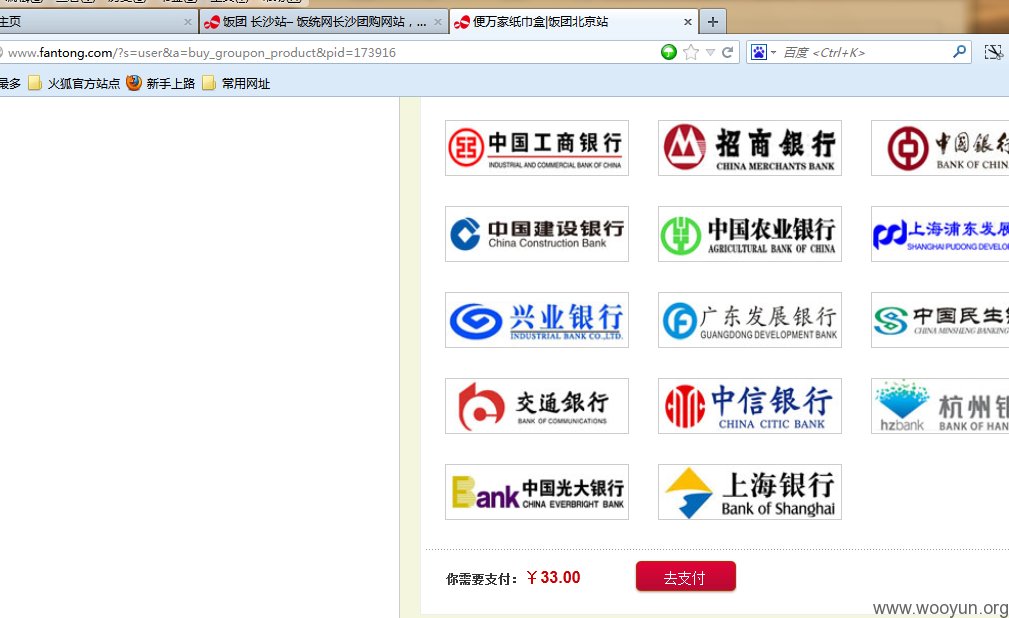This screenshot has height=618, width=1009.
Task: Click the search magnifier icon
Action: (x=959, y=52)
